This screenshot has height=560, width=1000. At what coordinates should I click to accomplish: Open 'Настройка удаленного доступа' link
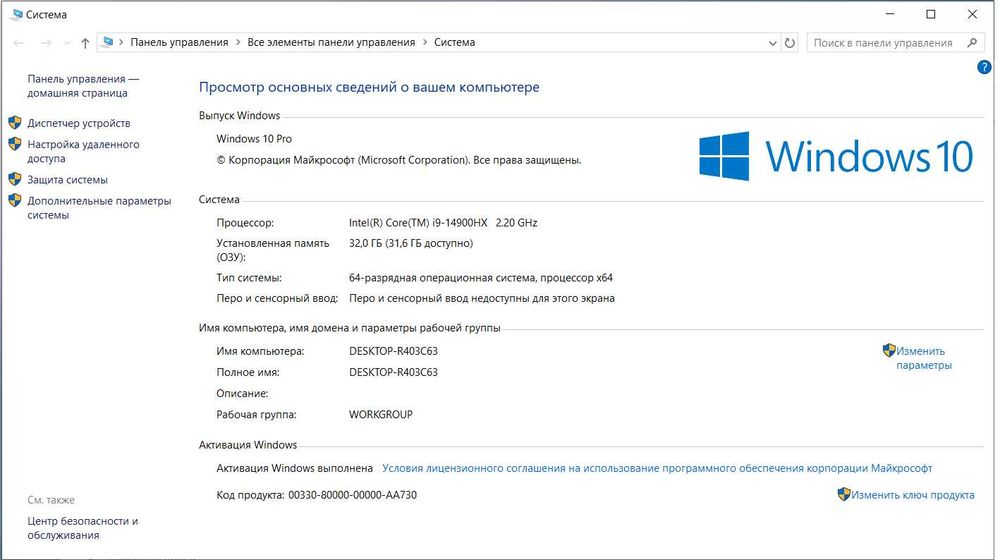tap(83, 151)
